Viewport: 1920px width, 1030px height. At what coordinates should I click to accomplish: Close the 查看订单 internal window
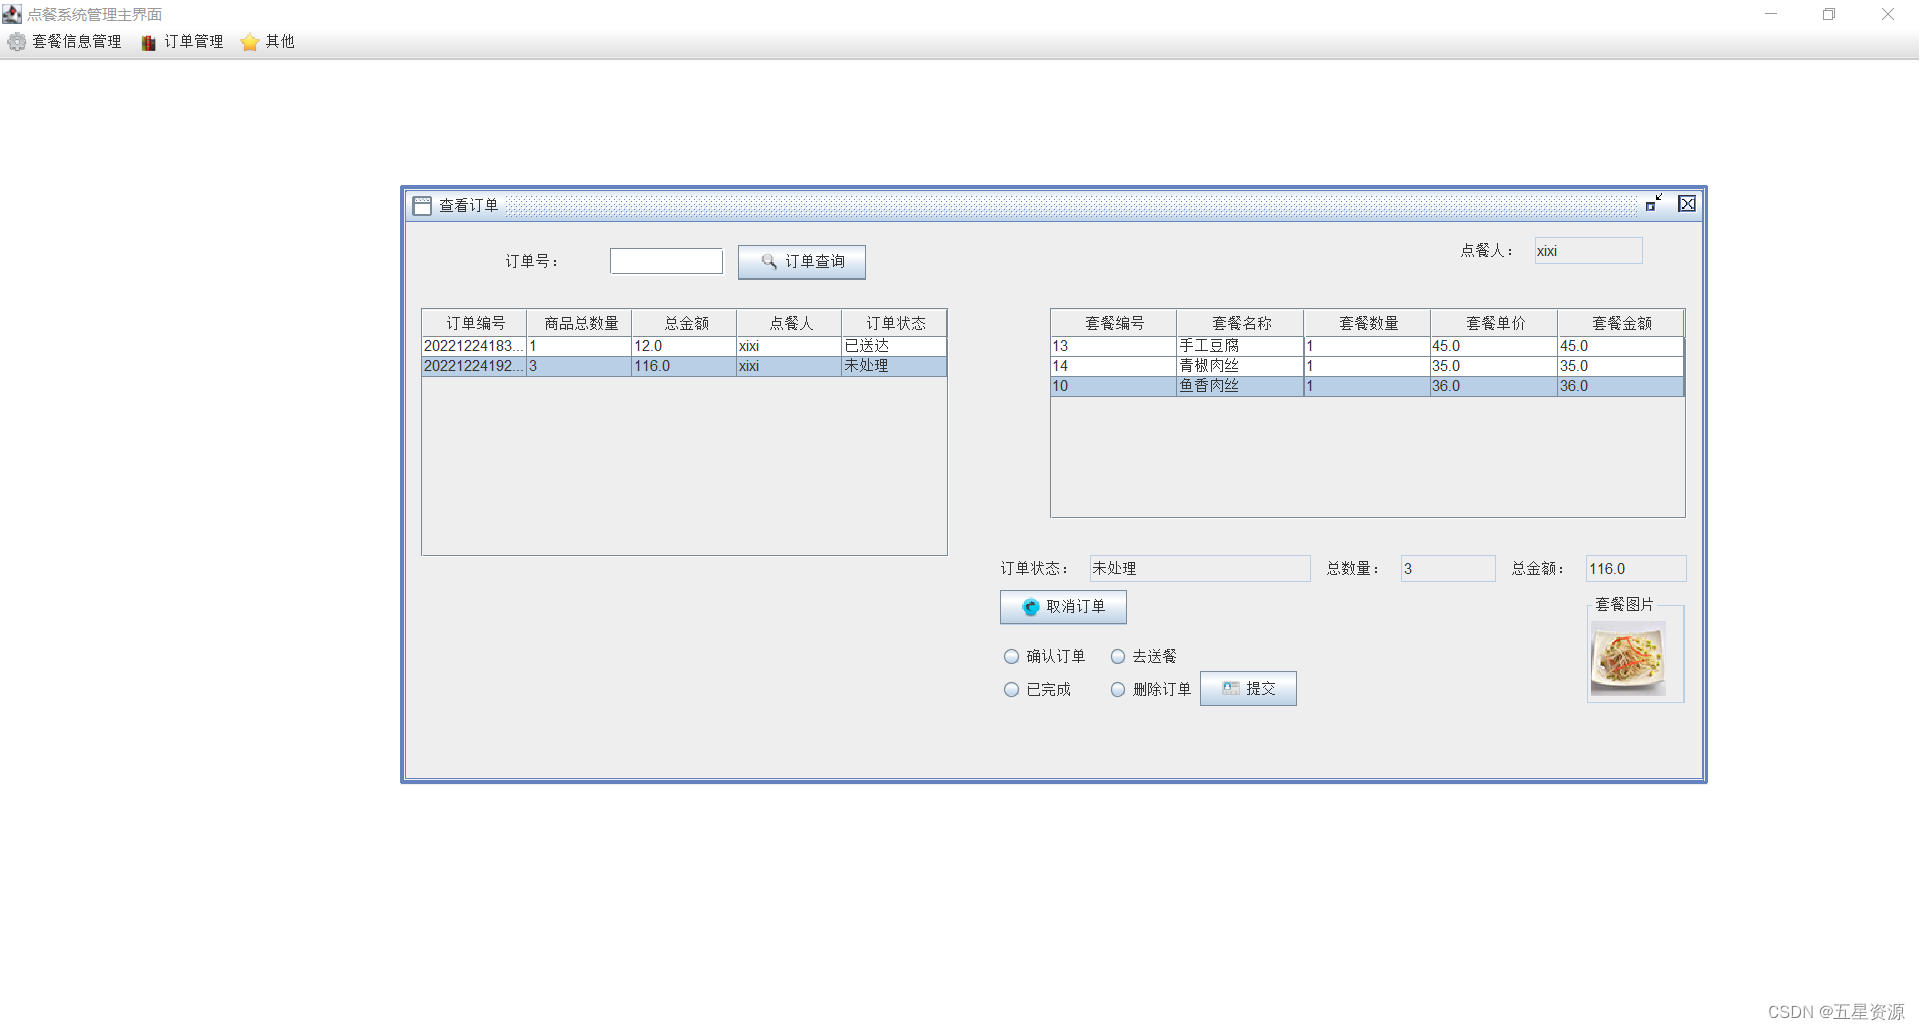pyautogui.click(x=1687, y=204)
